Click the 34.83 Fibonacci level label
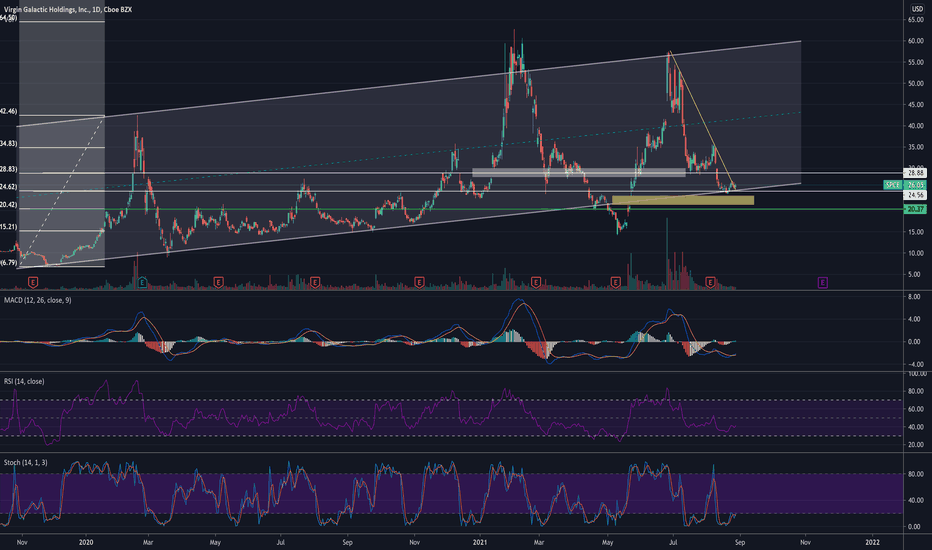 9,144
